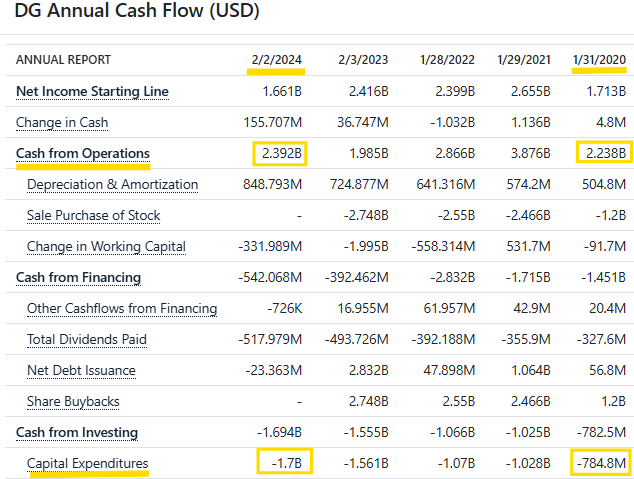
Task: Open the Capital Expenditures link
Action: point(88,463)
